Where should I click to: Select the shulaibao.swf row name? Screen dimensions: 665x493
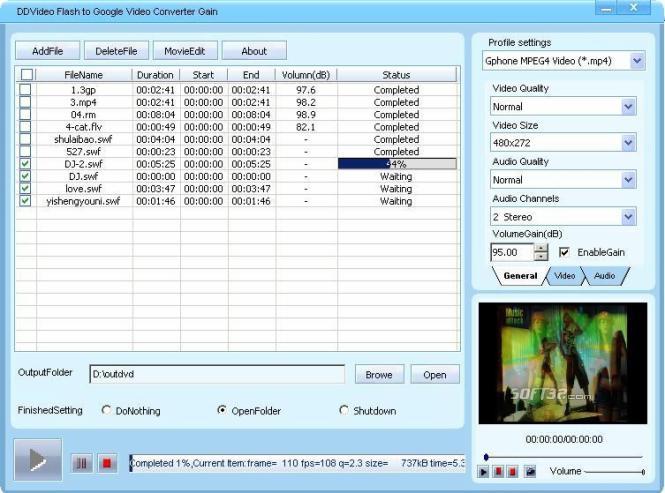tap(83, 139)
